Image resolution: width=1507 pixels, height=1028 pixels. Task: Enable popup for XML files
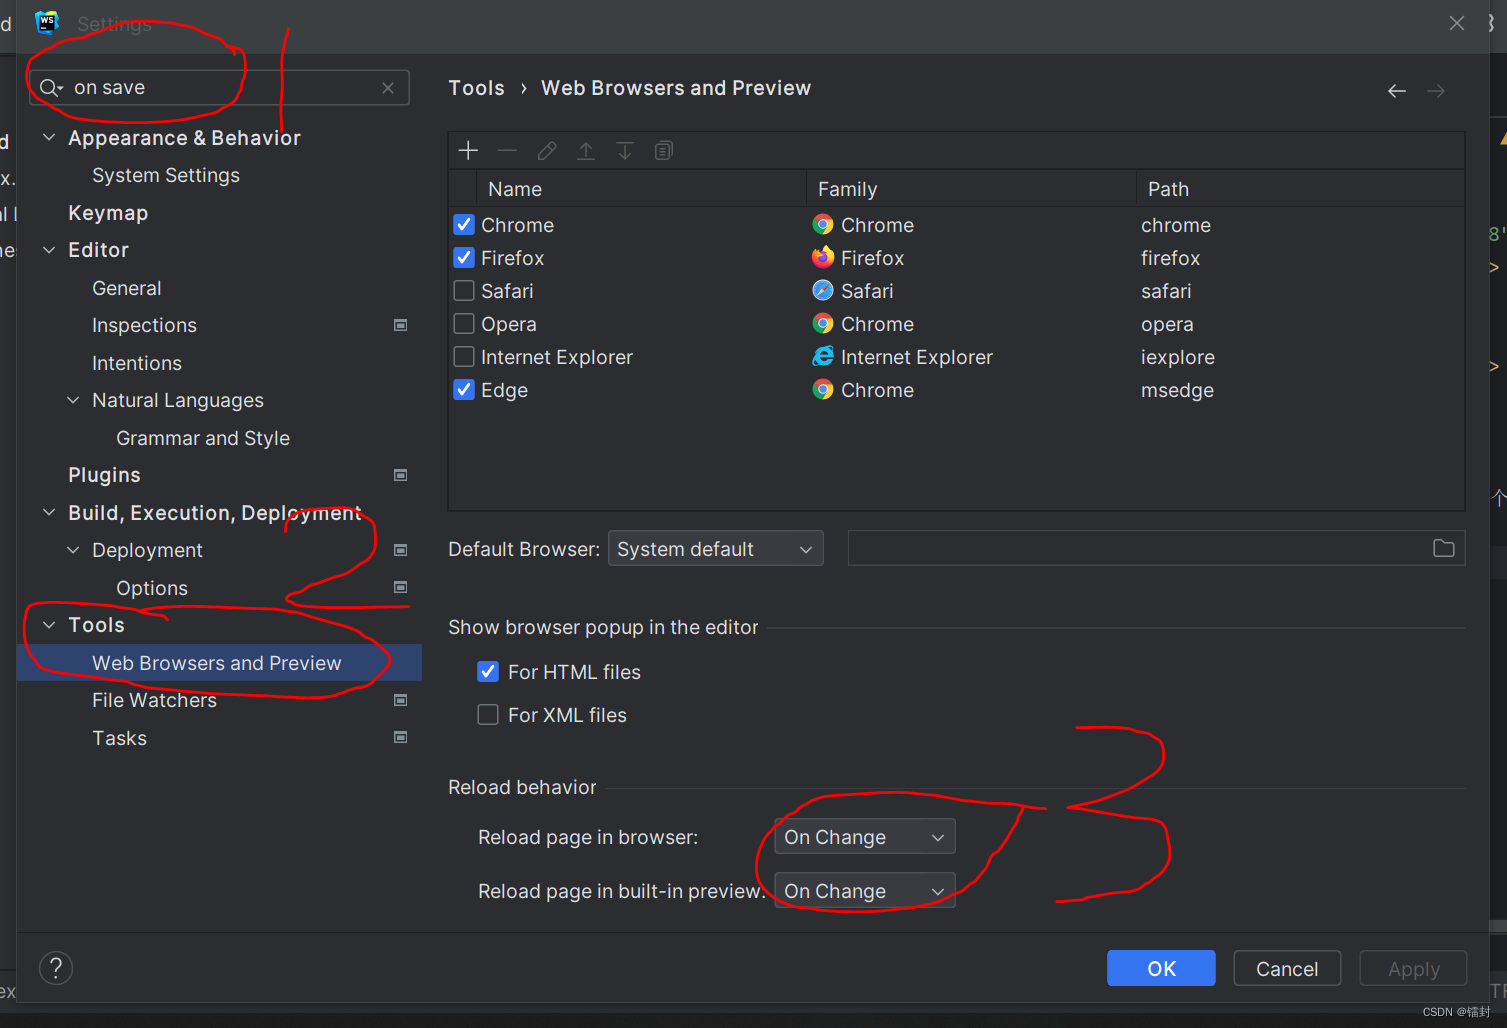[487, 714]
